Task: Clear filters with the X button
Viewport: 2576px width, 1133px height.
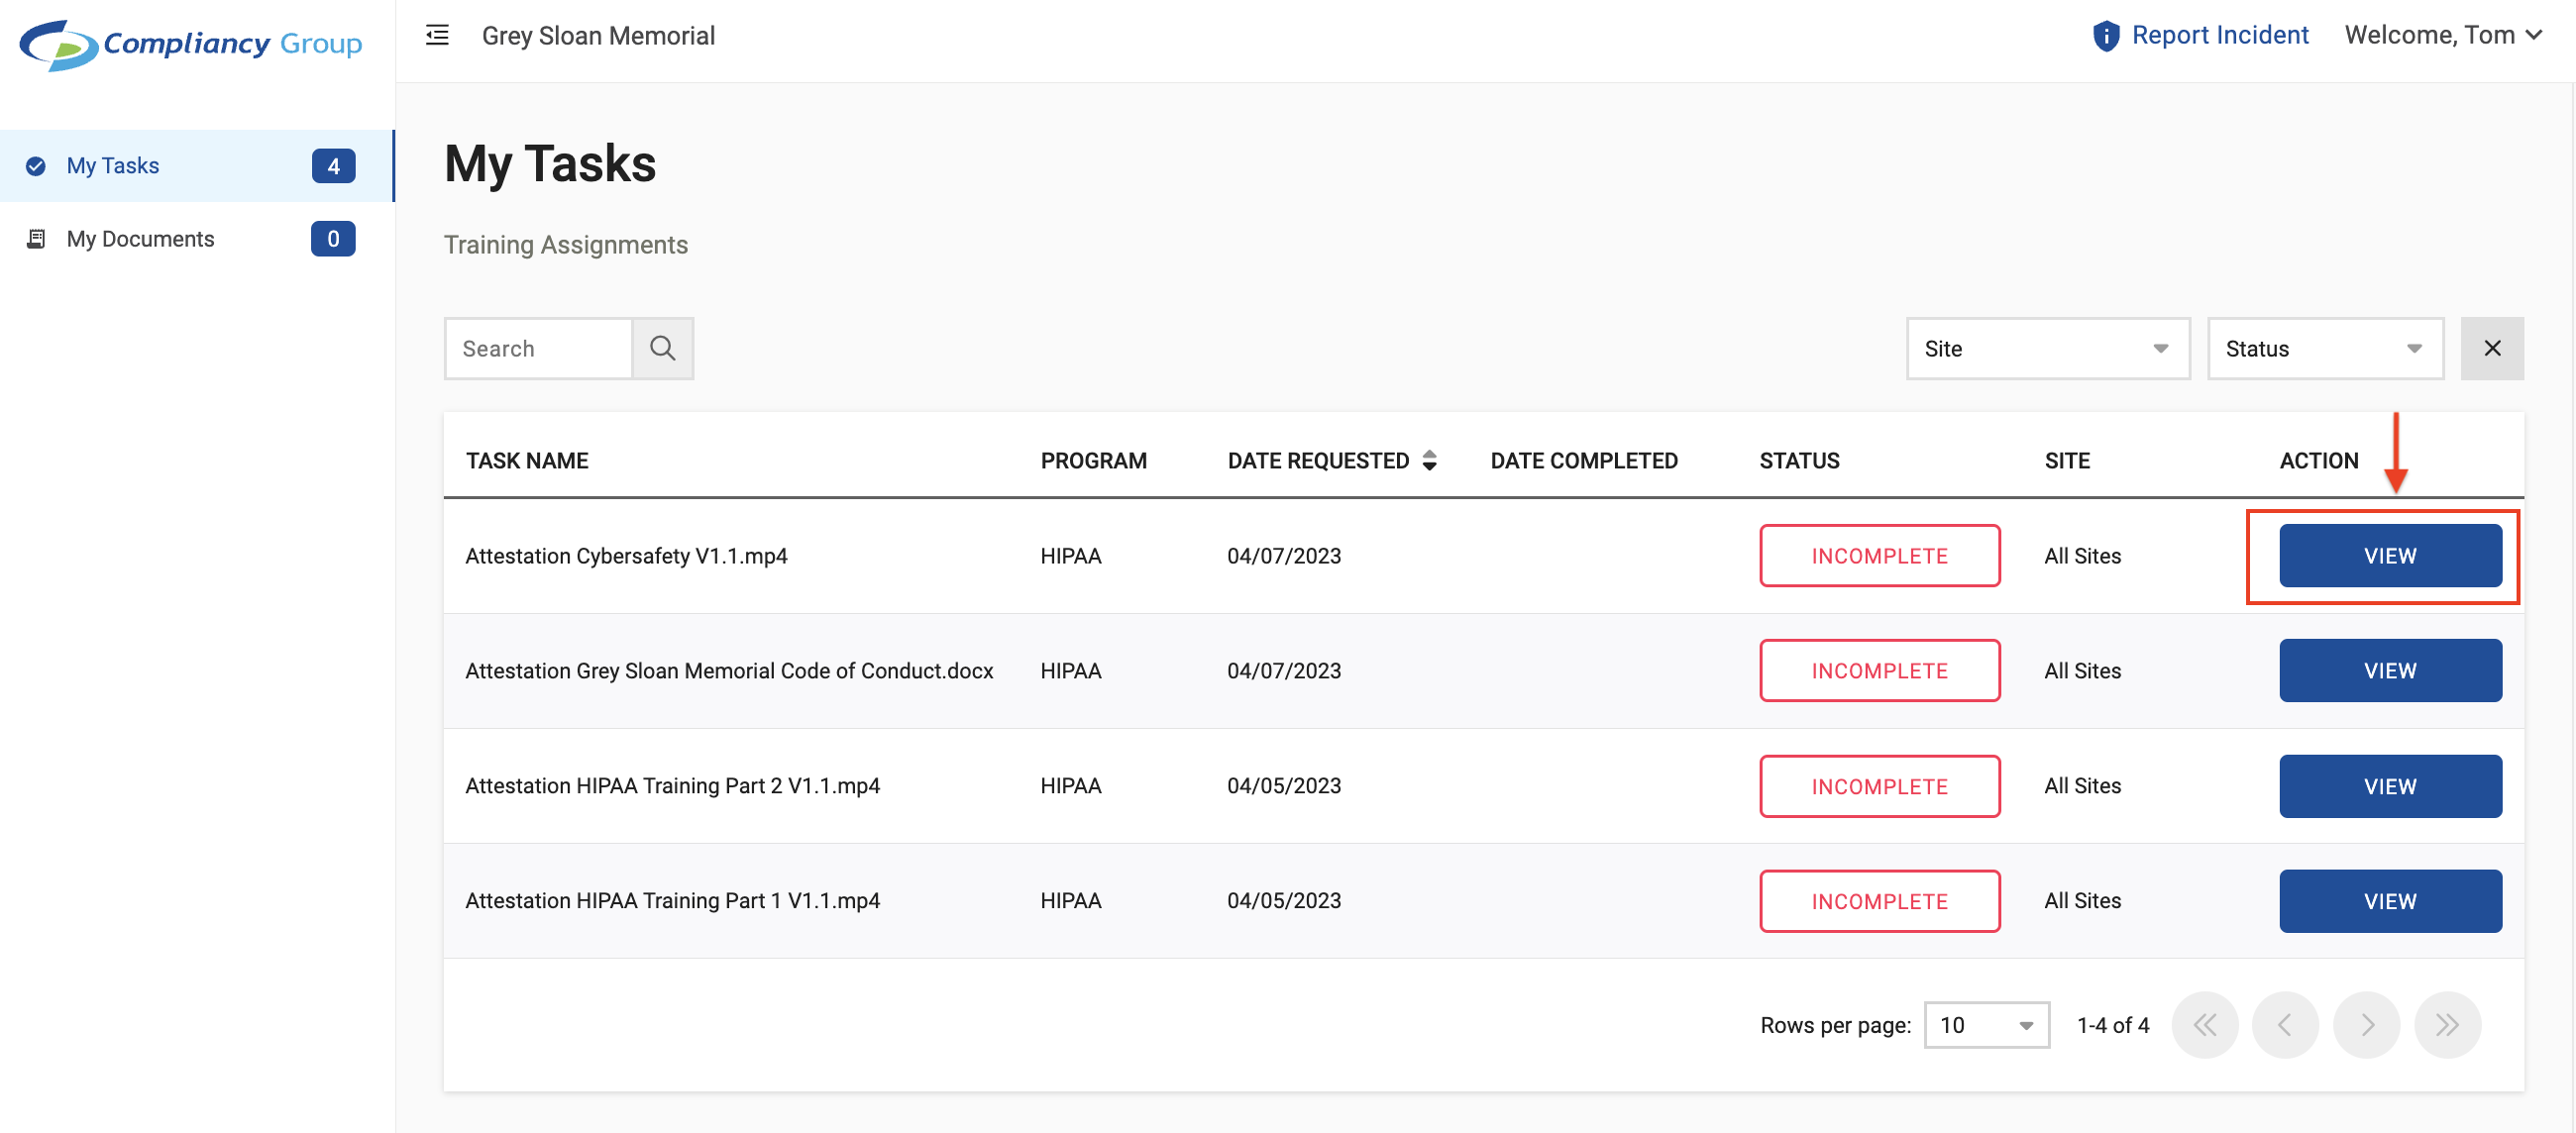Action: point(2491,348)
